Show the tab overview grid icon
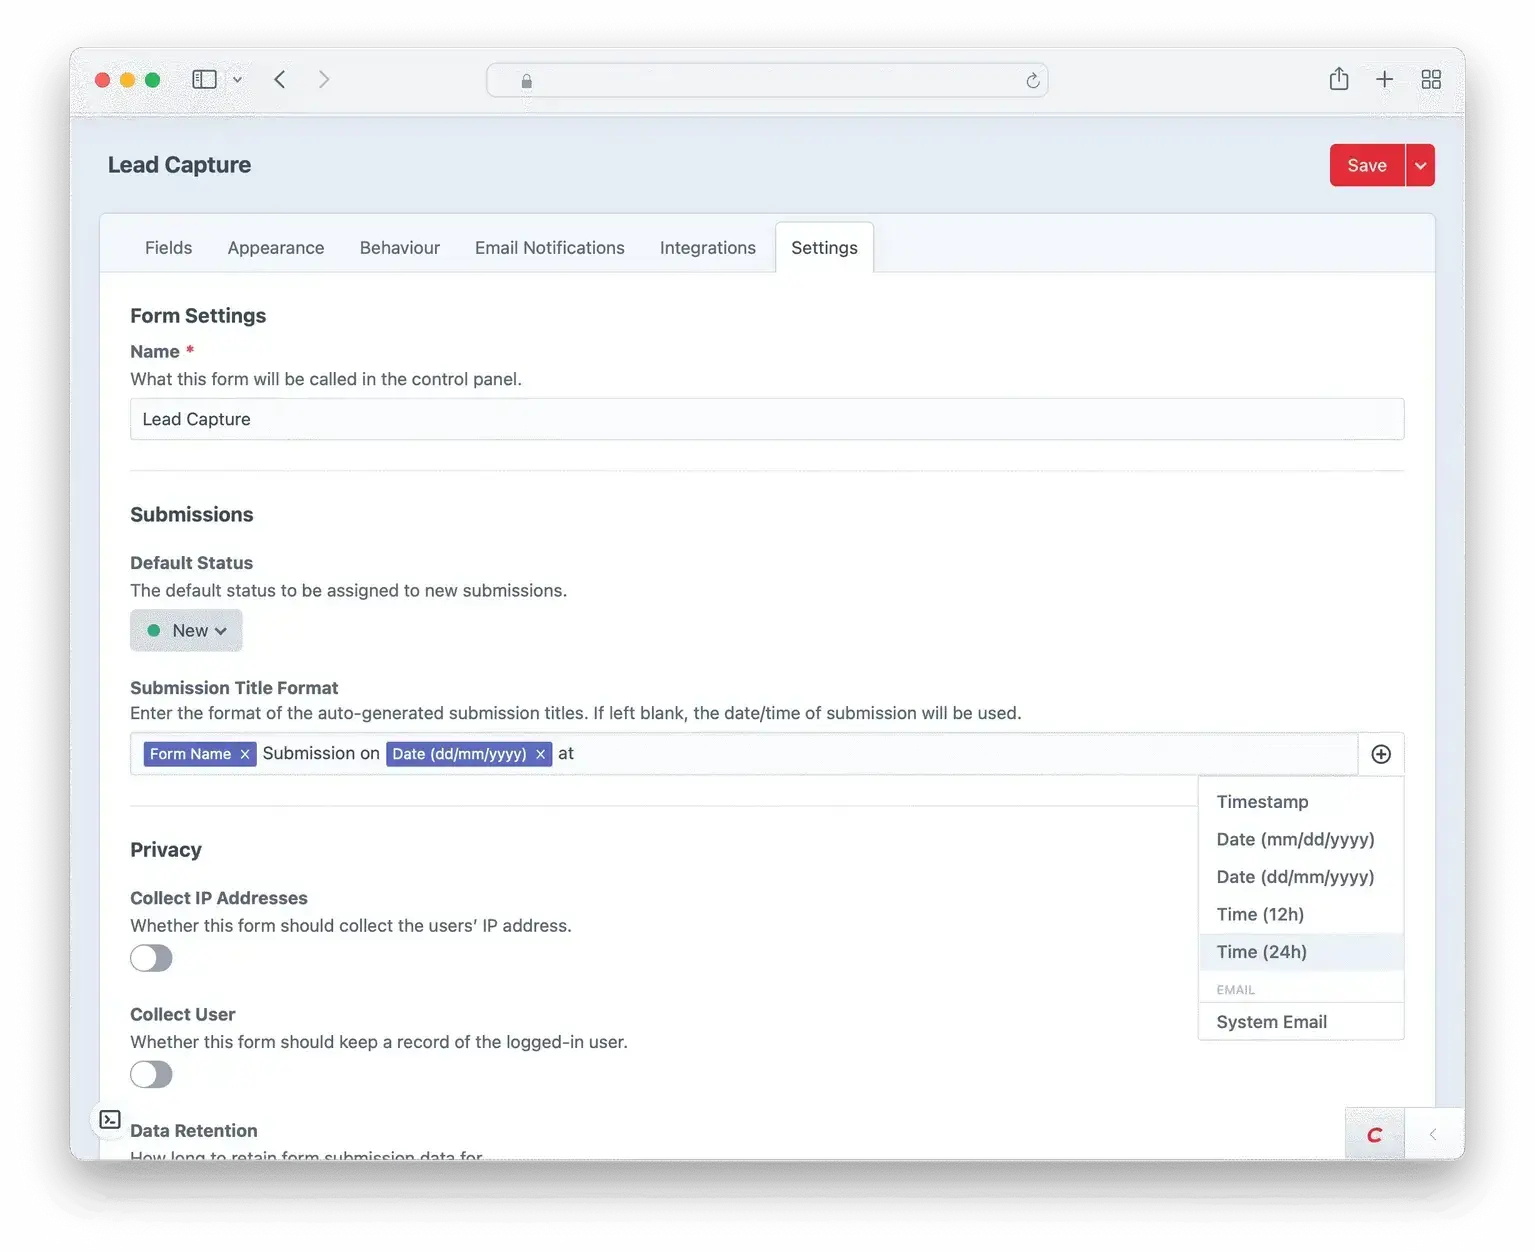 click(1430, 79)
